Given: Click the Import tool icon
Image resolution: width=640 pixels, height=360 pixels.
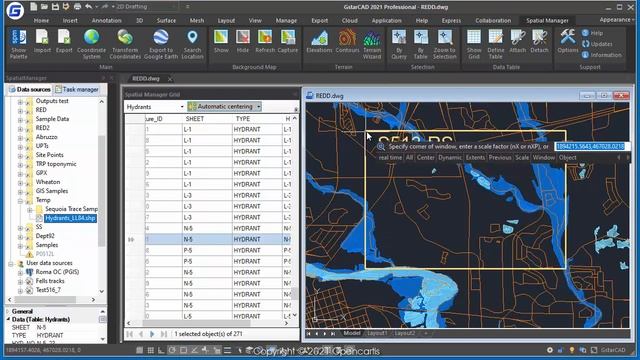Looking at the screenshot, I should [42, 41].
